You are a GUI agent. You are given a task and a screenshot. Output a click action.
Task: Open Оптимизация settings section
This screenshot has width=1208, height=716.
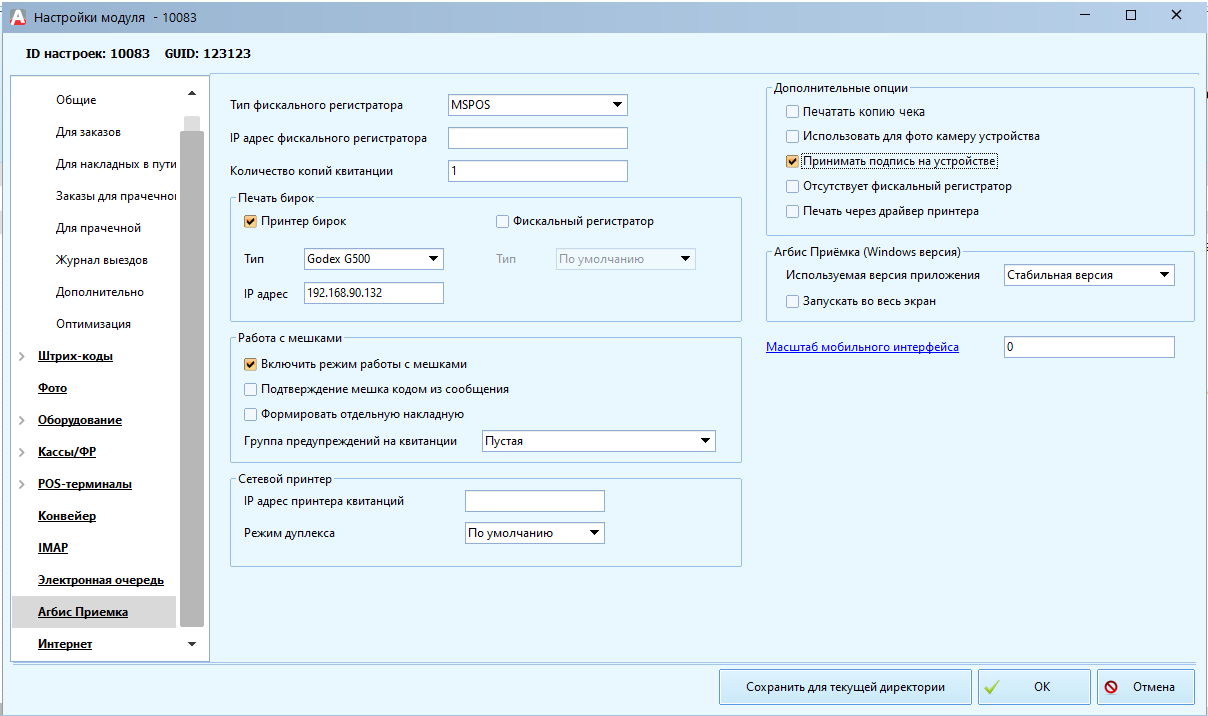coord(93,324)
